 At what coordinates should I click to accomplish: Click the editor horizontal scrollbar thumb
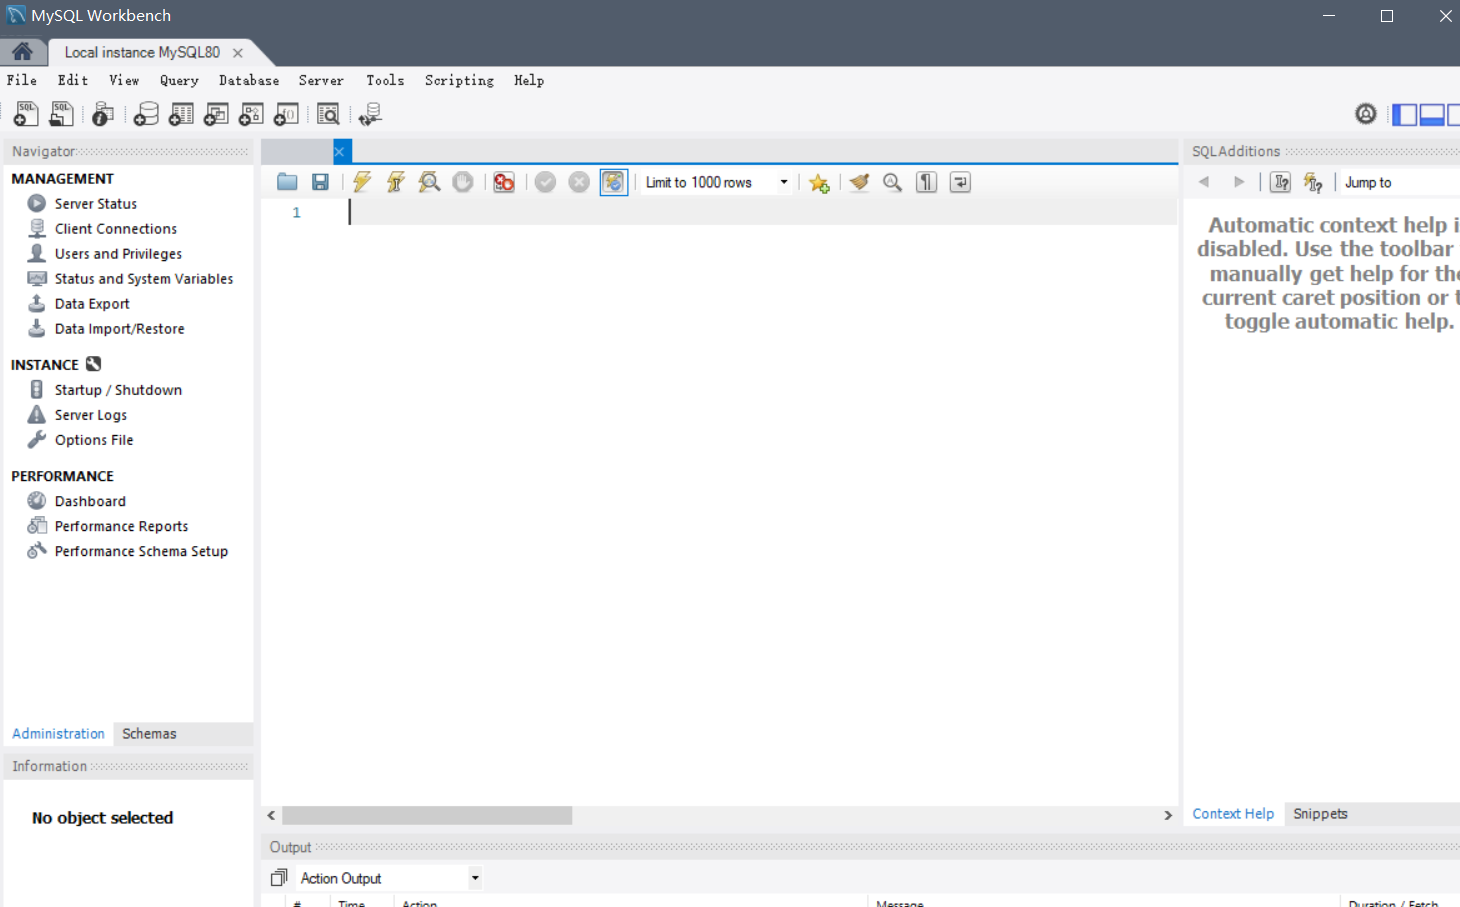pos(427,815)
